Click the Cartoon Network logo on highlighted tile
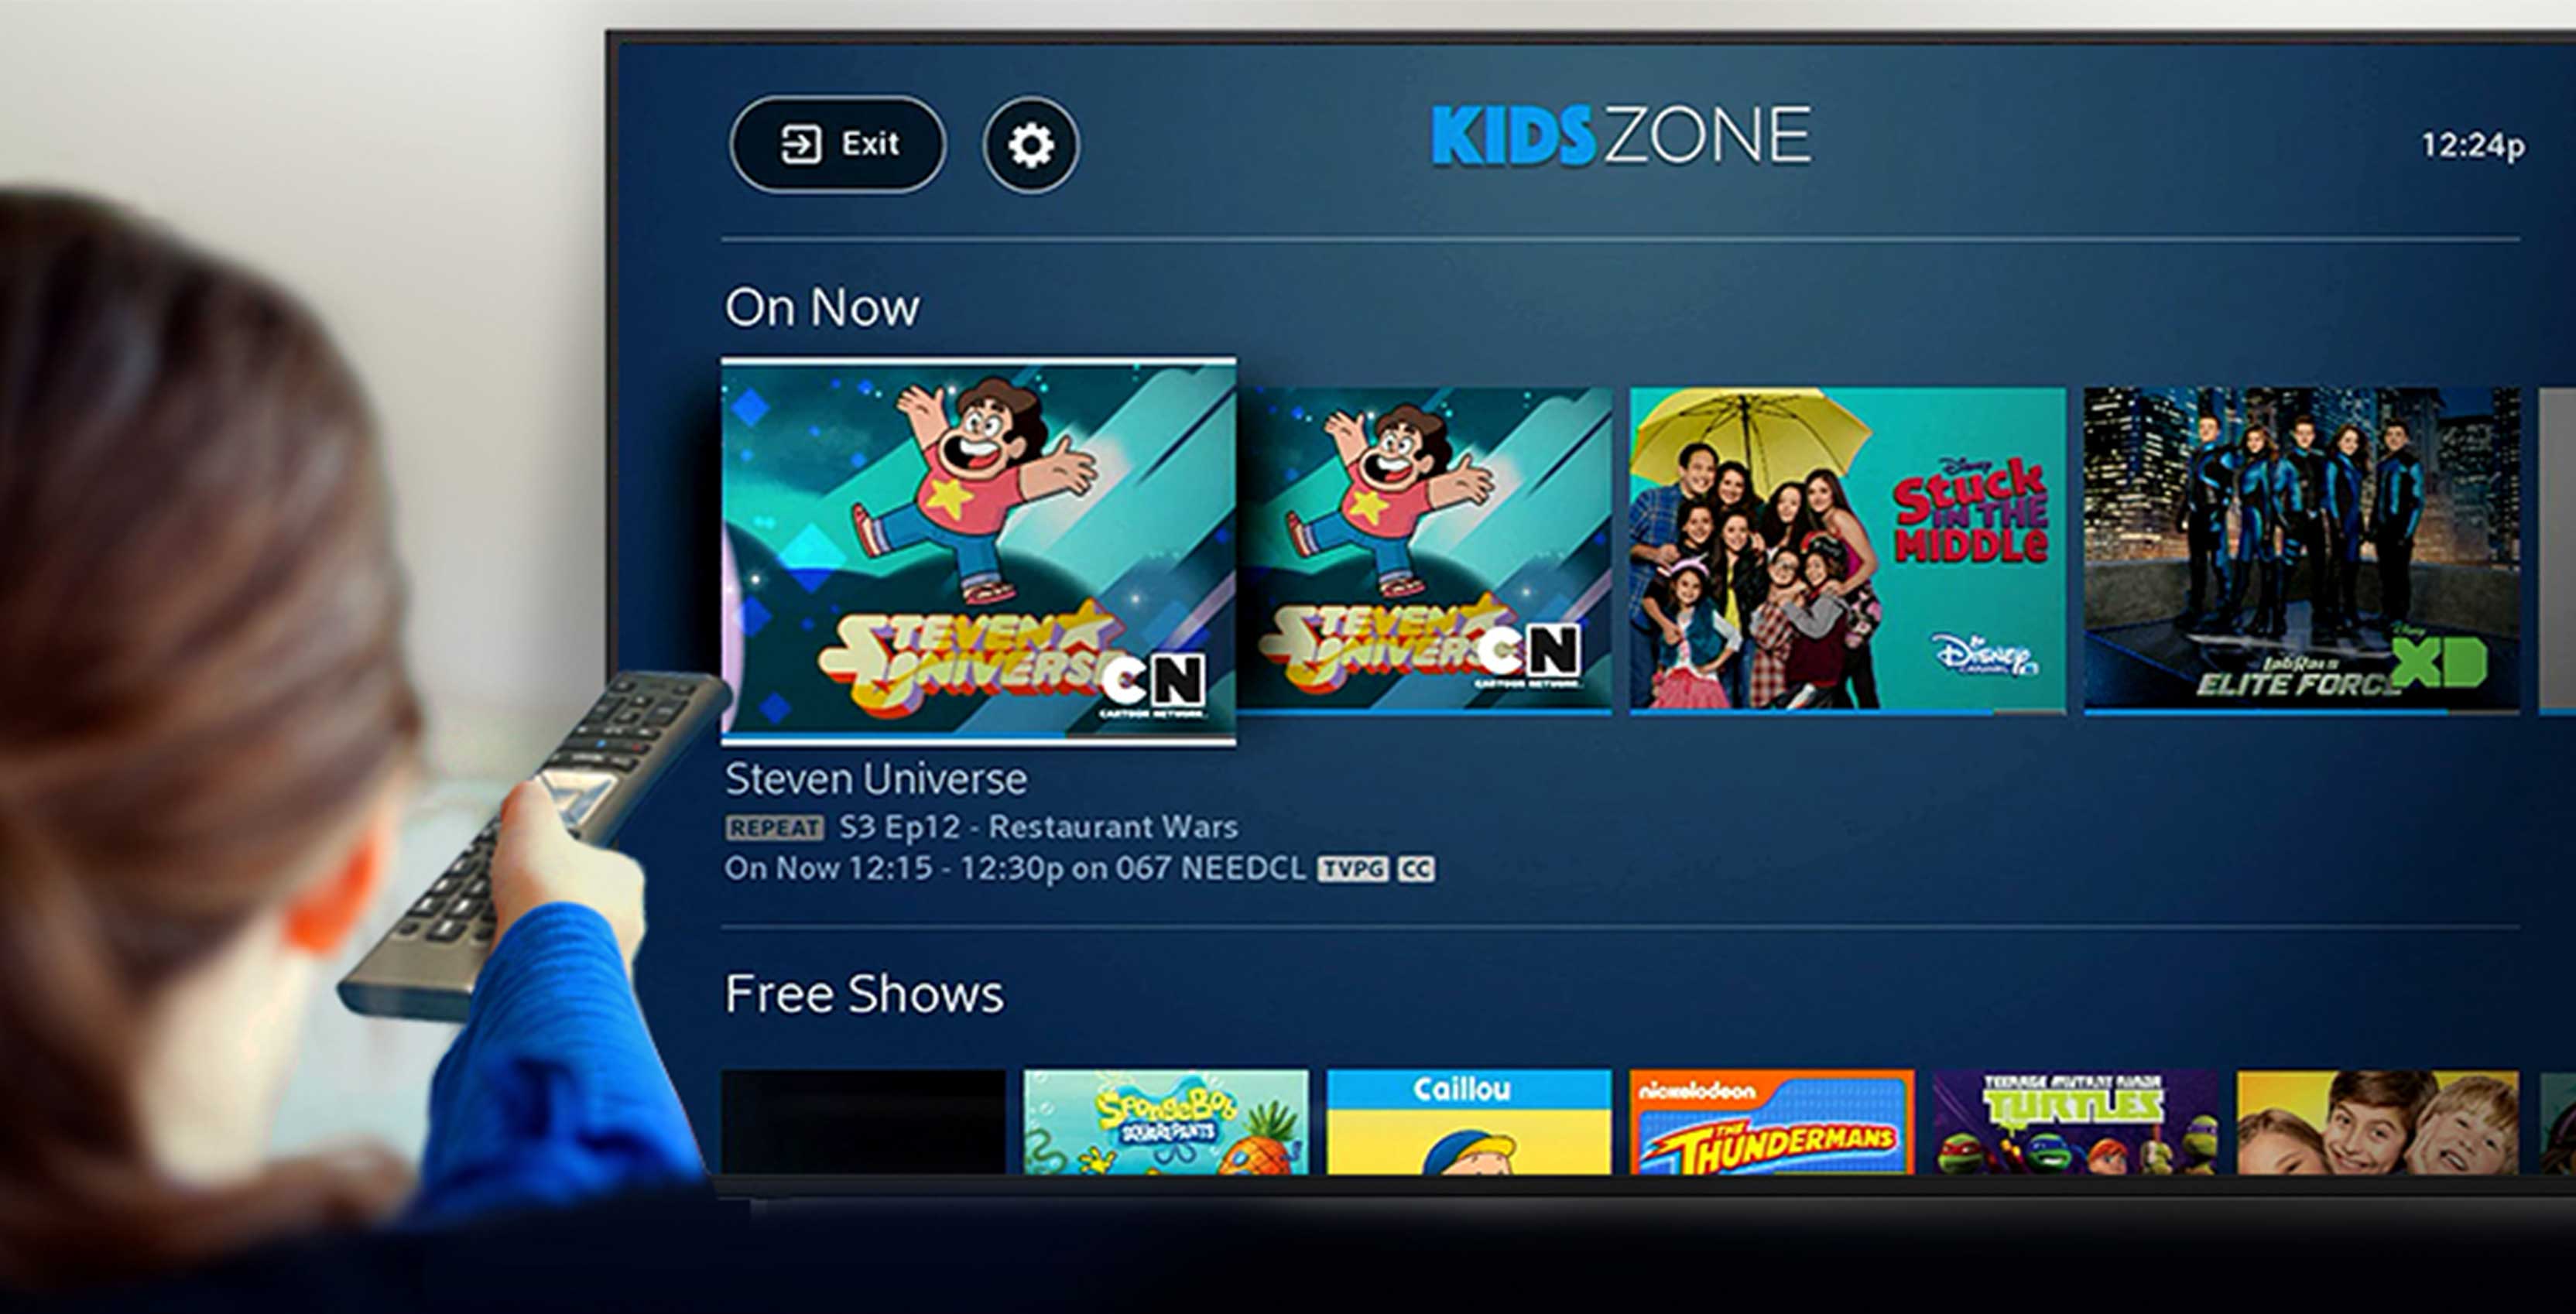Viewport: 2576px width, 1314px height. click(x=1153, y=684)
